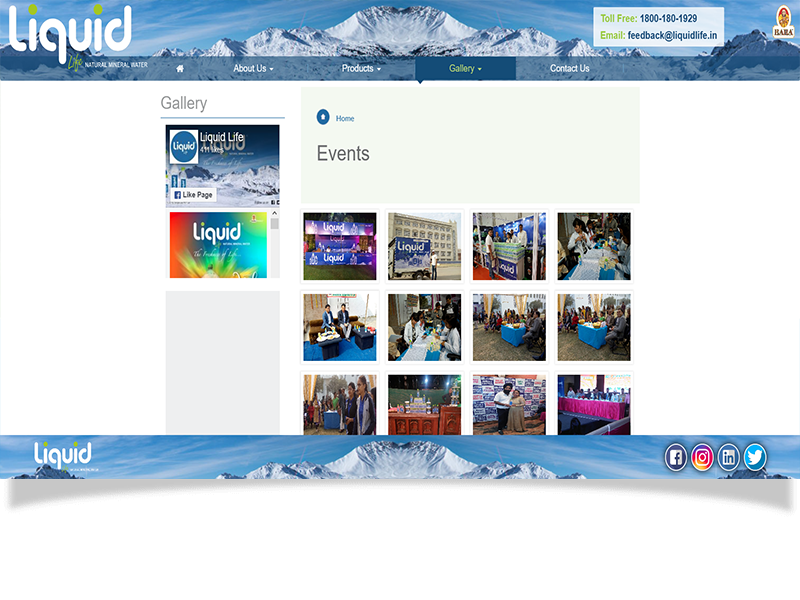The height and width of the screenshot is (600, 800).
Task: Open the Facebook social icon in the footer
Action: 676,457
